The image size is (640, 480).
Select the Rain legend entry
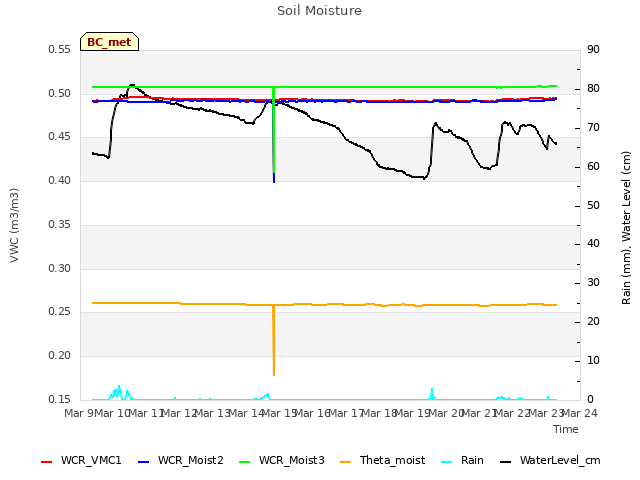point(462,460)
